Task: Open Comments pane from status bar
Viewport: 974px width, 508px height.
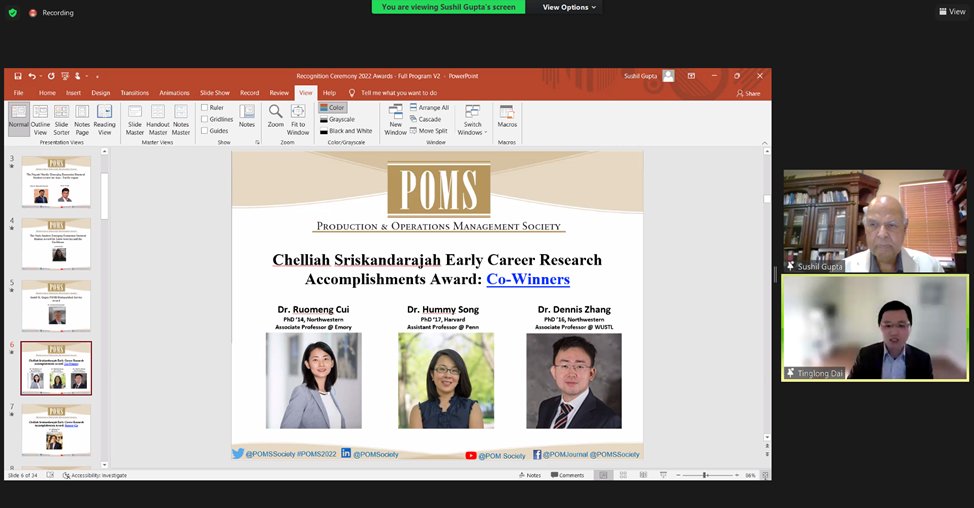Action: click(x=567, y=475)
